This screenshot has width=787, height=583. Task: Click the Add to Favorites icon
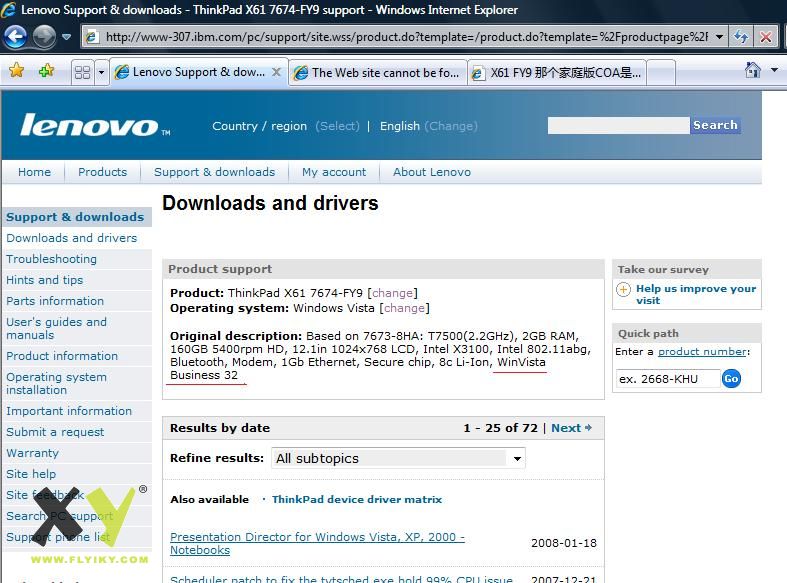(46, 71)
